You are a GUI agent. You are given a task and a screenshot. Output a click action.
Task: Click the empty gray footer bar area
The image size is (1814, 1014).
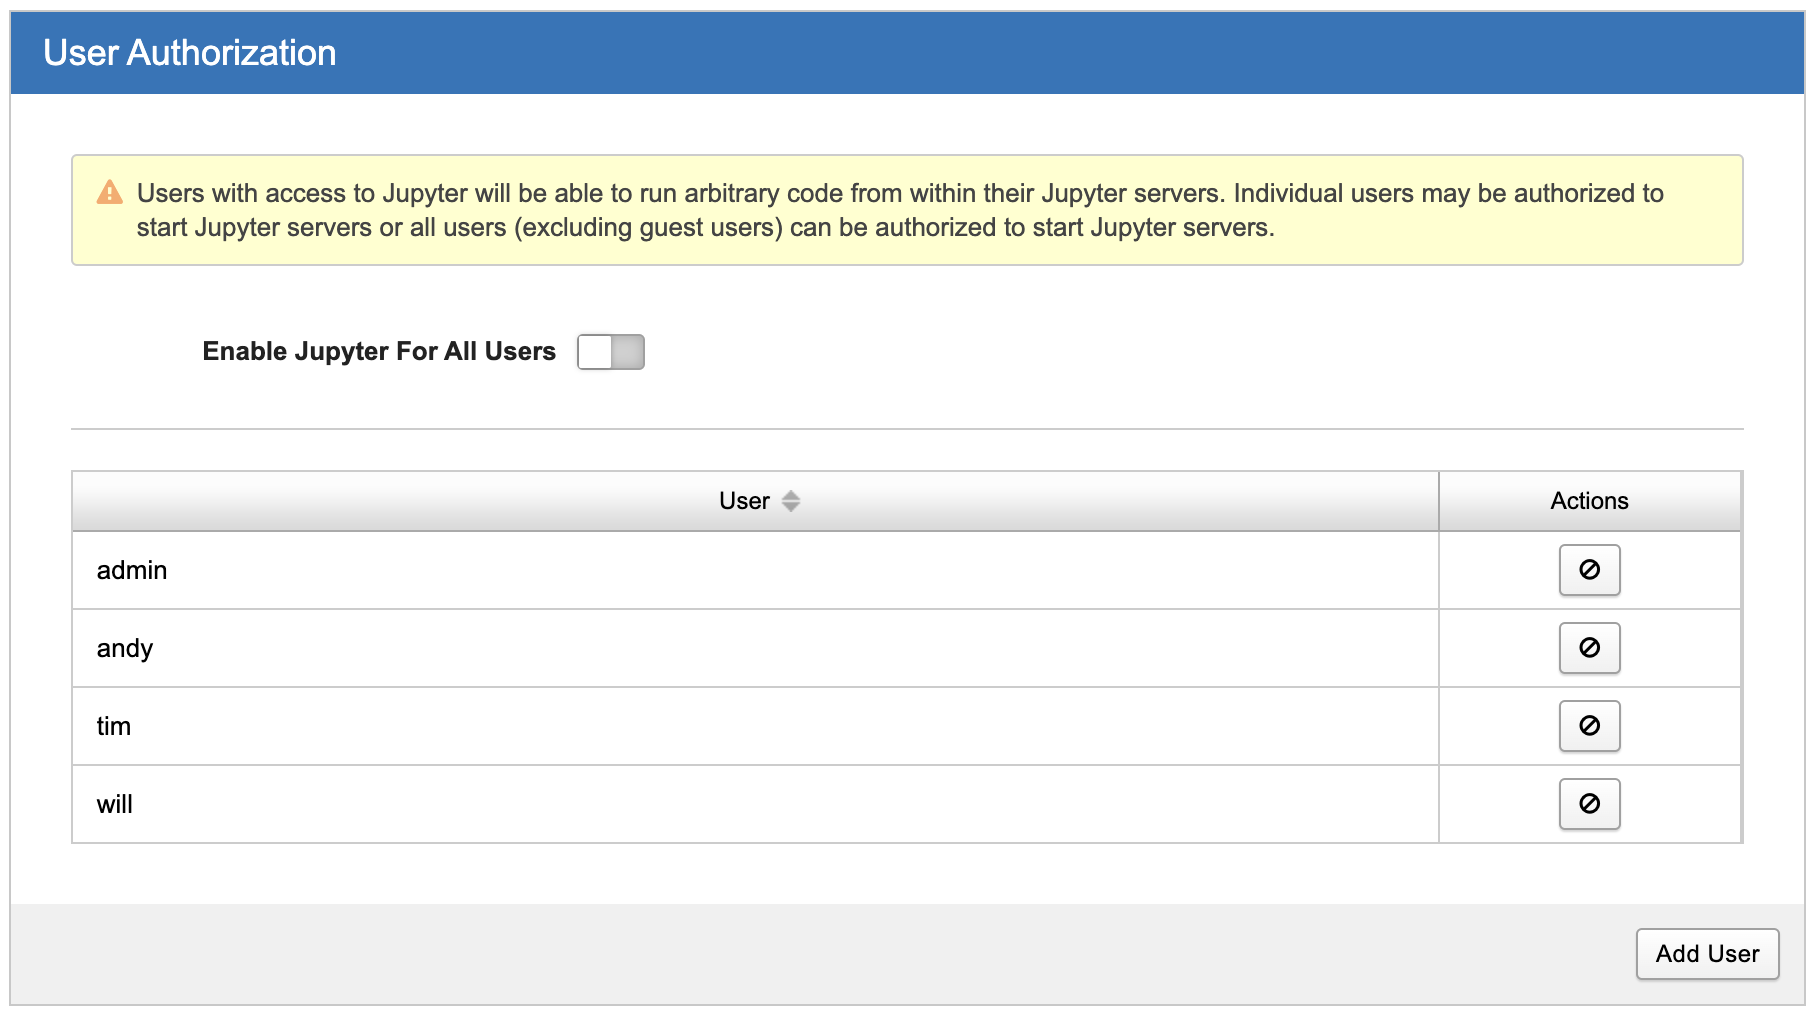pos(800,953)
